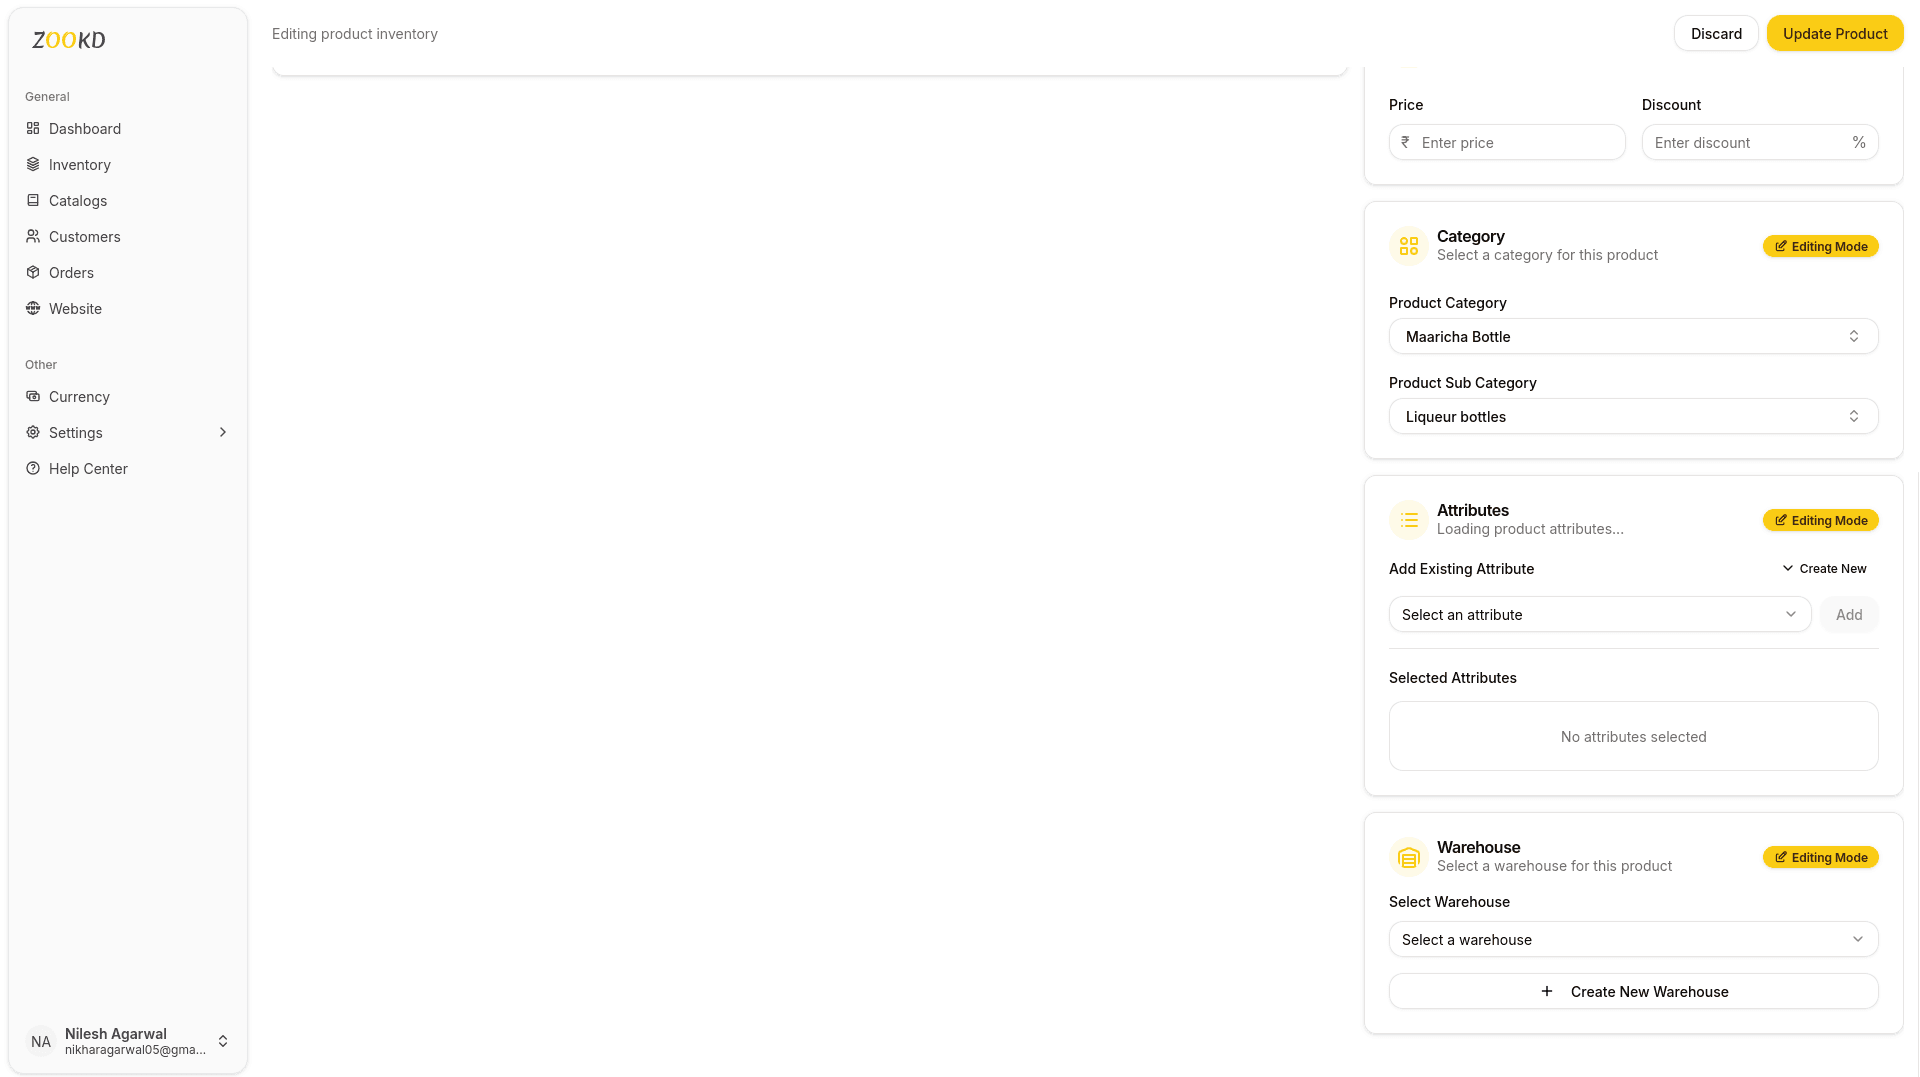Open Currency settings via its coin icon
The height and width of the screenshot is (1077, 1920).
(32, 396)
